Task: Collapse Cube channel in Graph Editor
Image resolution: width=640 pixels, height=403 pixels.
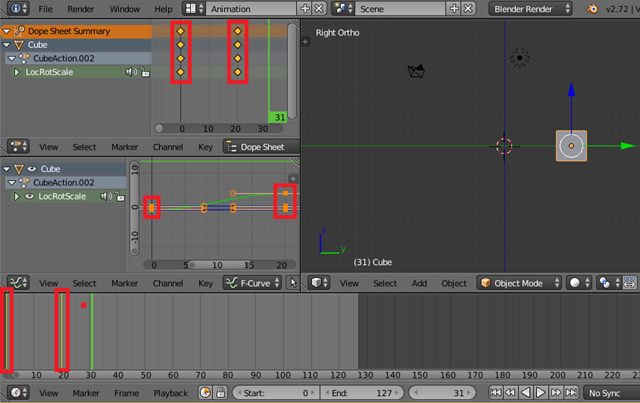Action: click(7, 169)
